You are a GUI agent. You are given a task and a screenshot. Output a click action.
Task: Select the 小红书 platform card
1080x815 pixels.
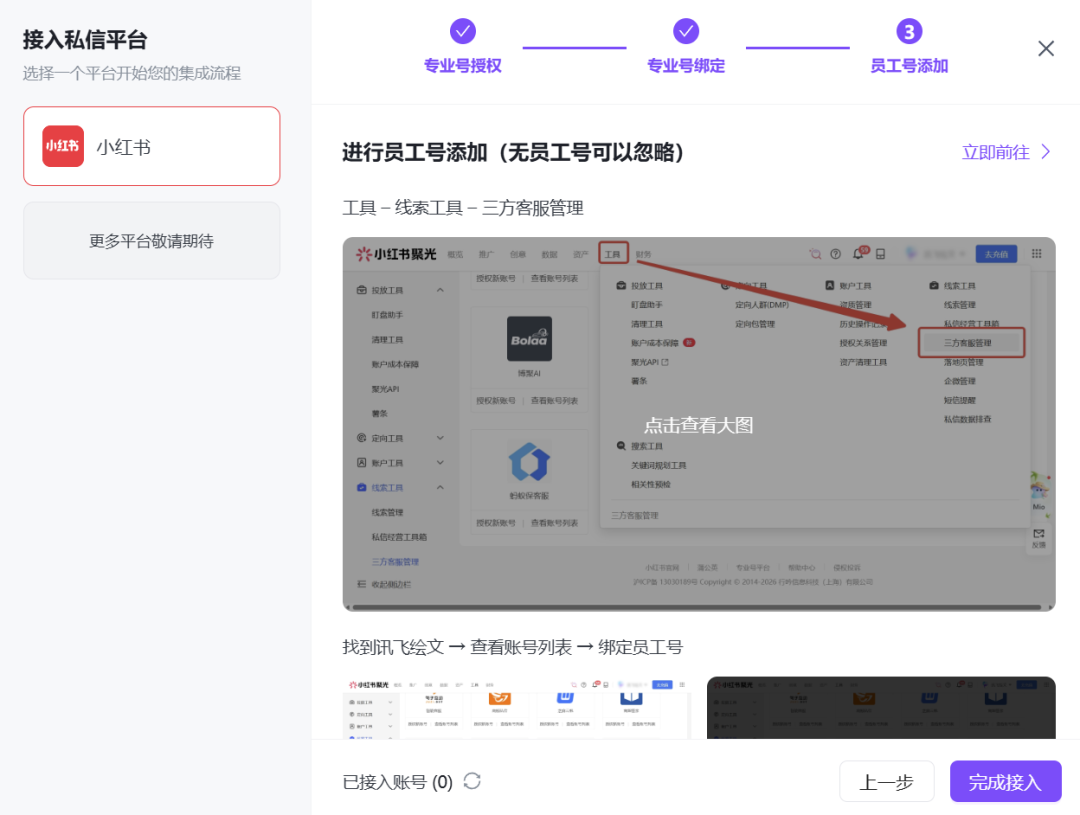152,146
